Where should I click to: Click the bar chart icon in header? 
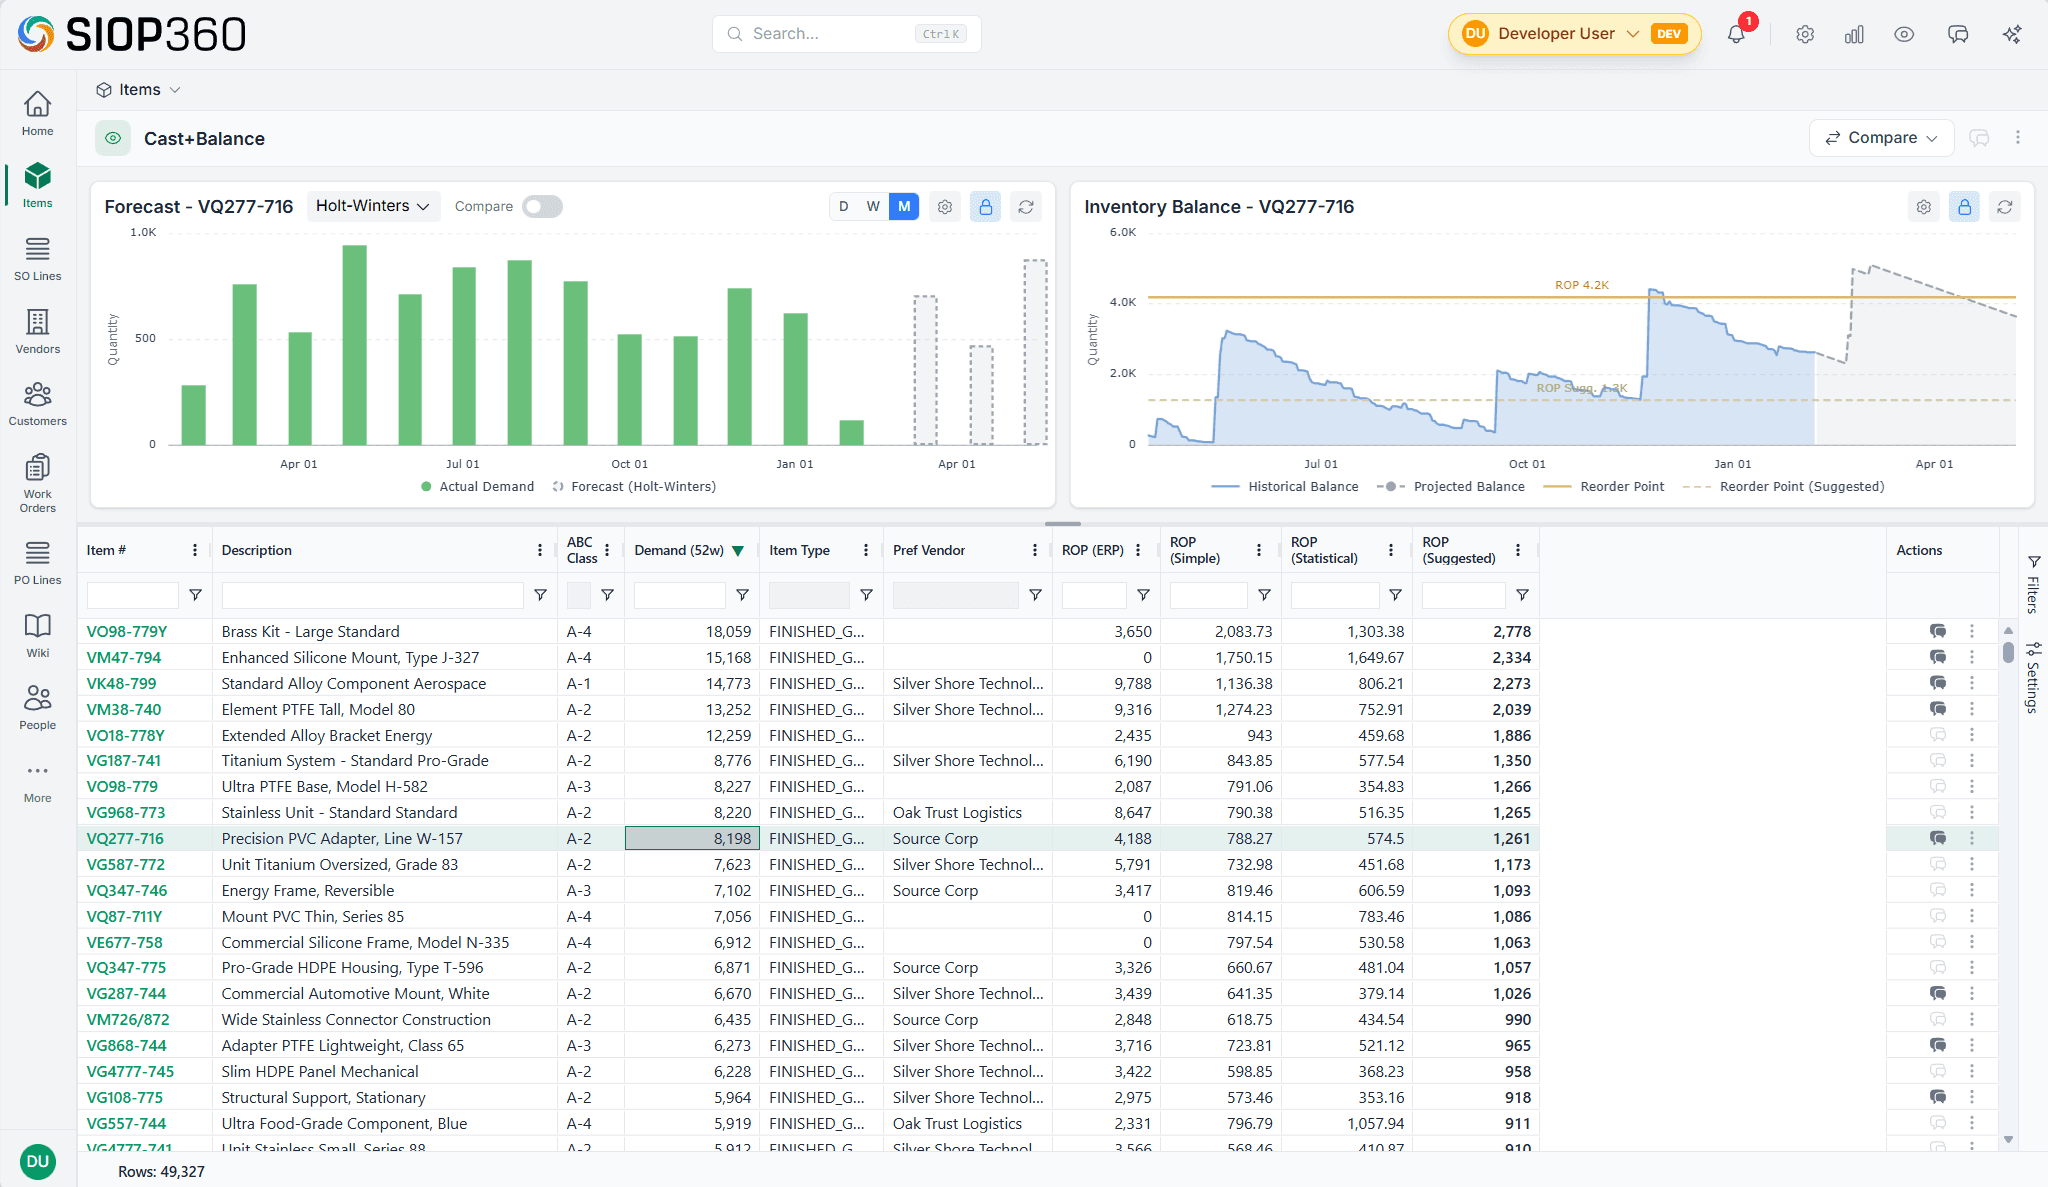coord(1854,34)
